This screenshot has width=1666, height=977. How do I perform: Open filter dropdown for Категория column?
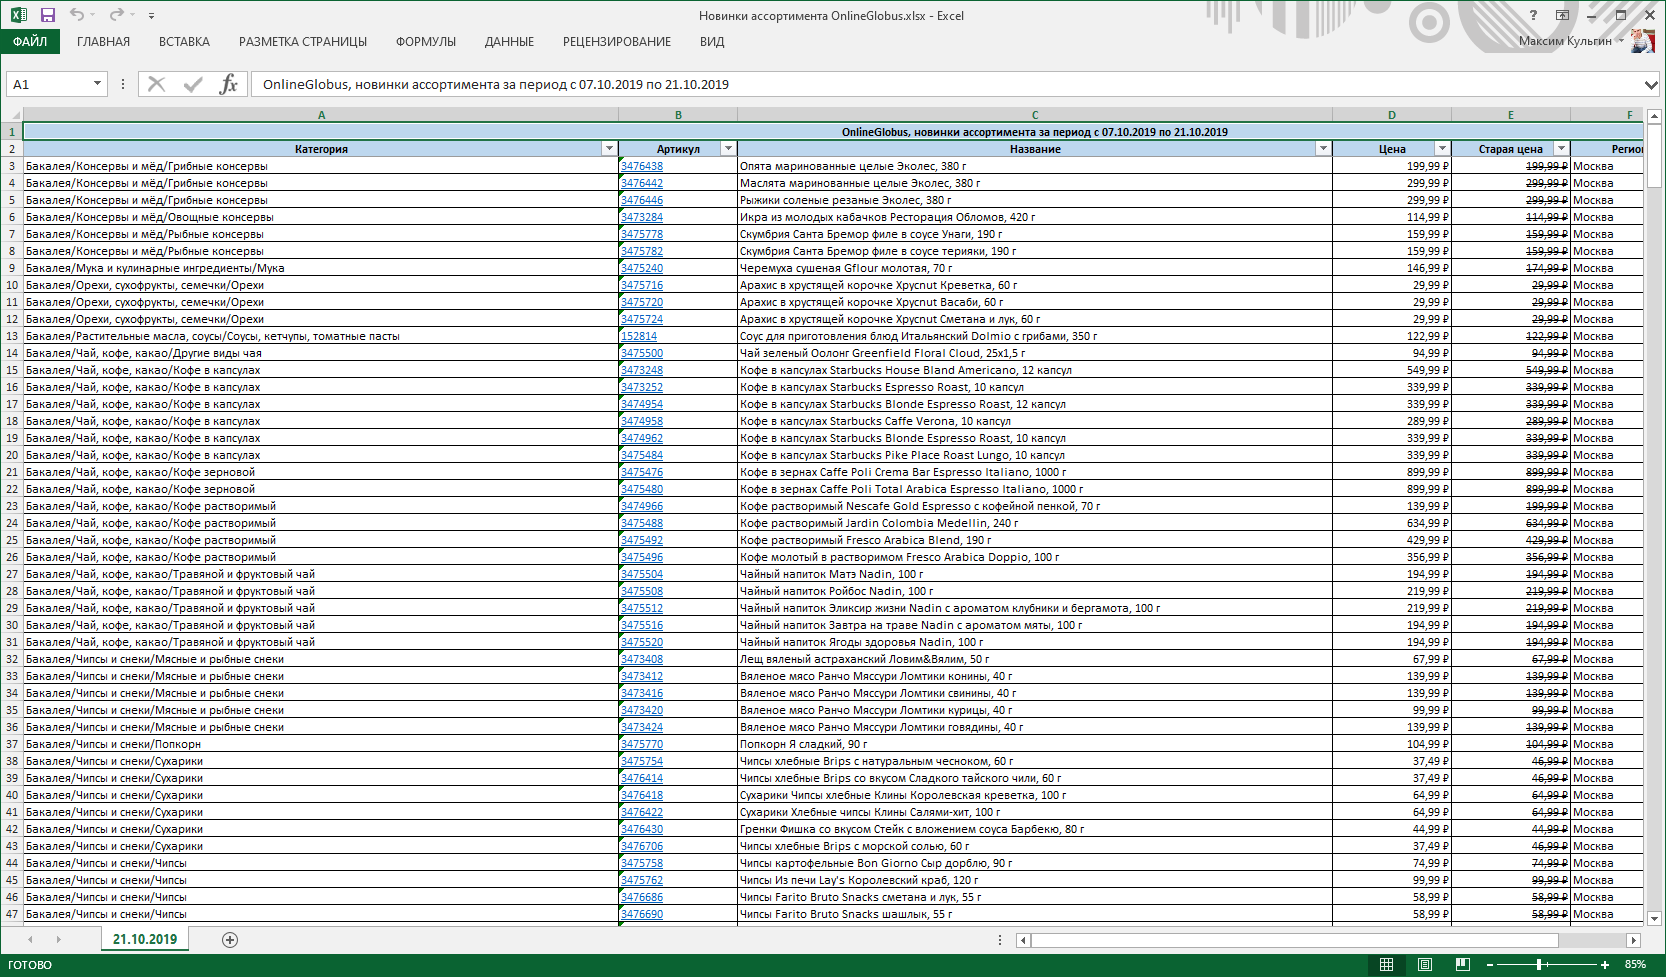click(x=609, y=149)
